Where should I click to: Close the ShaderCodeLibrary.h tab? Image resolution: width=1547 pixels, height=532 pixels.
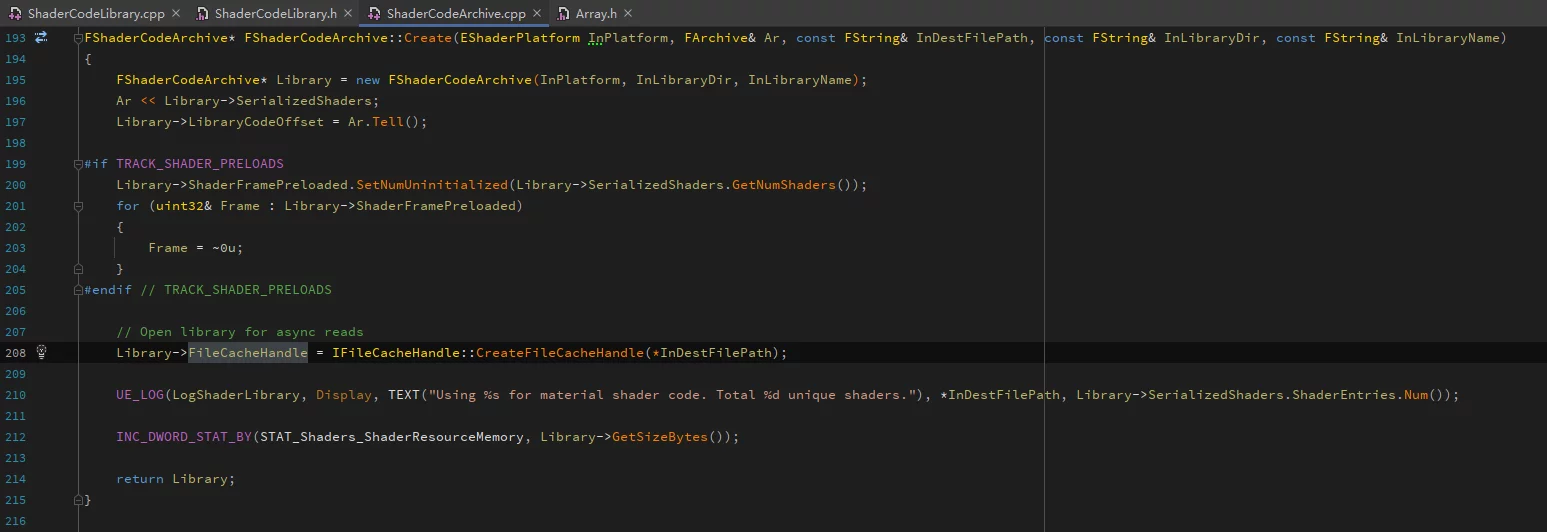(347, 14)
